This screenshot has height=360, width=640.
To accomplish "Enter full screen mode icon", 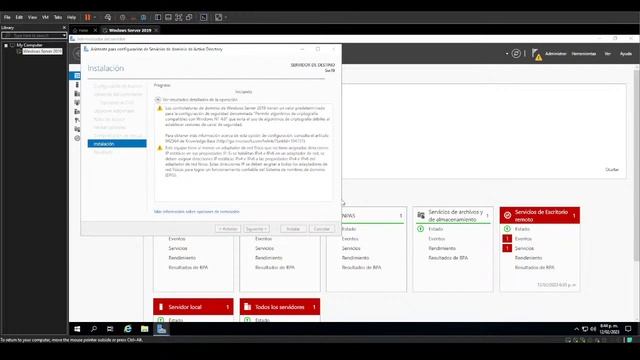I will [x=179, y=17].
